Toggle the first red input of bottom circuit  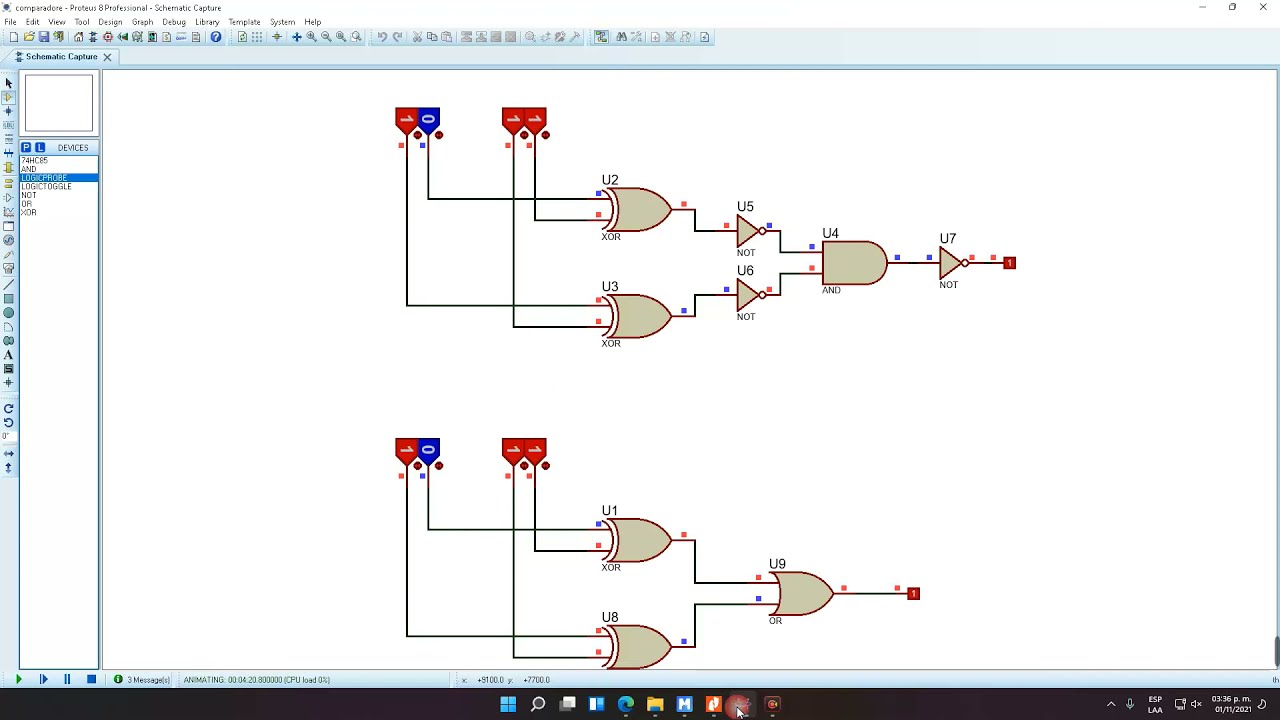pos(406,451)
